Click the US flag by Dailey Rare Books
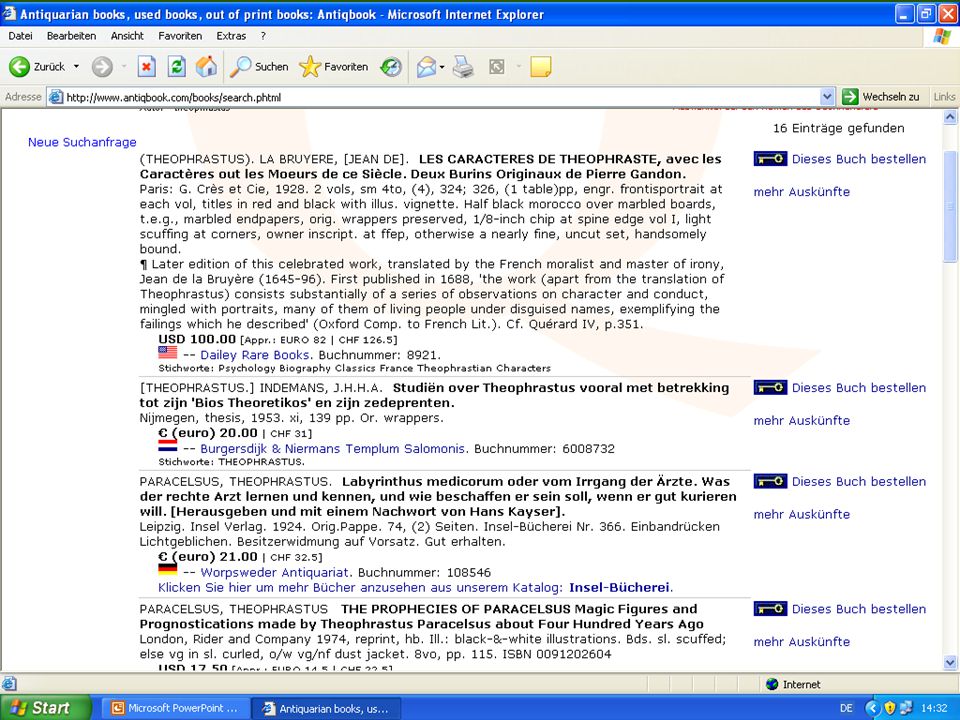Image resolution: width=960 pixels, height=720 pixels. coord(168,353)
